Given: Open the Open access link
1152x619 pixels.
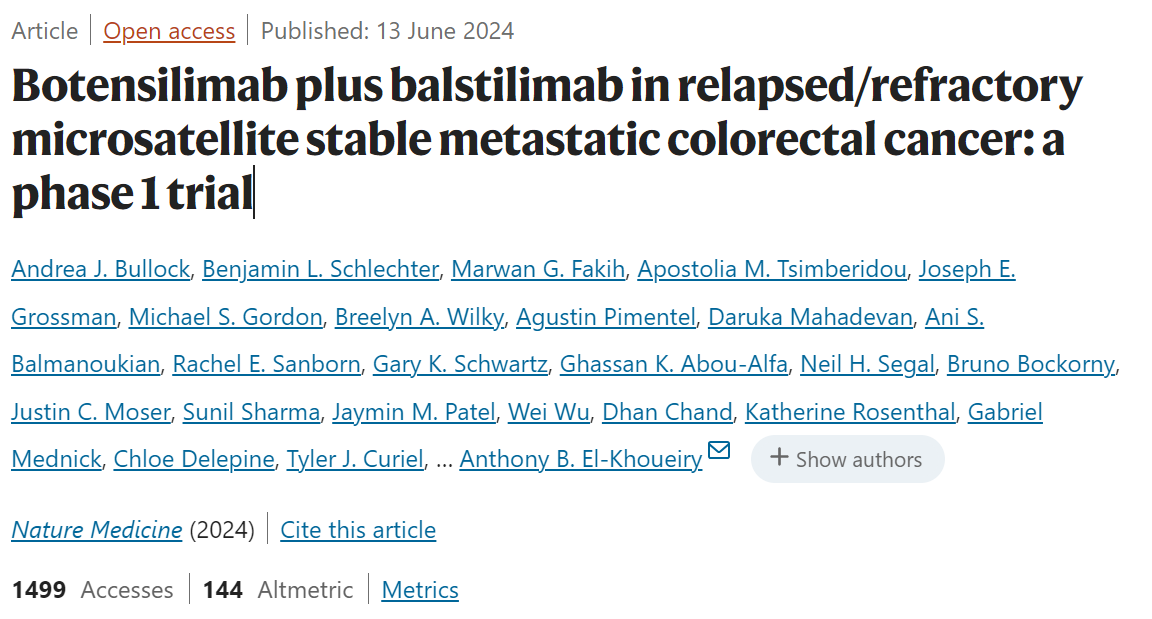Looking at the screenshot, I should coord(169,31).
